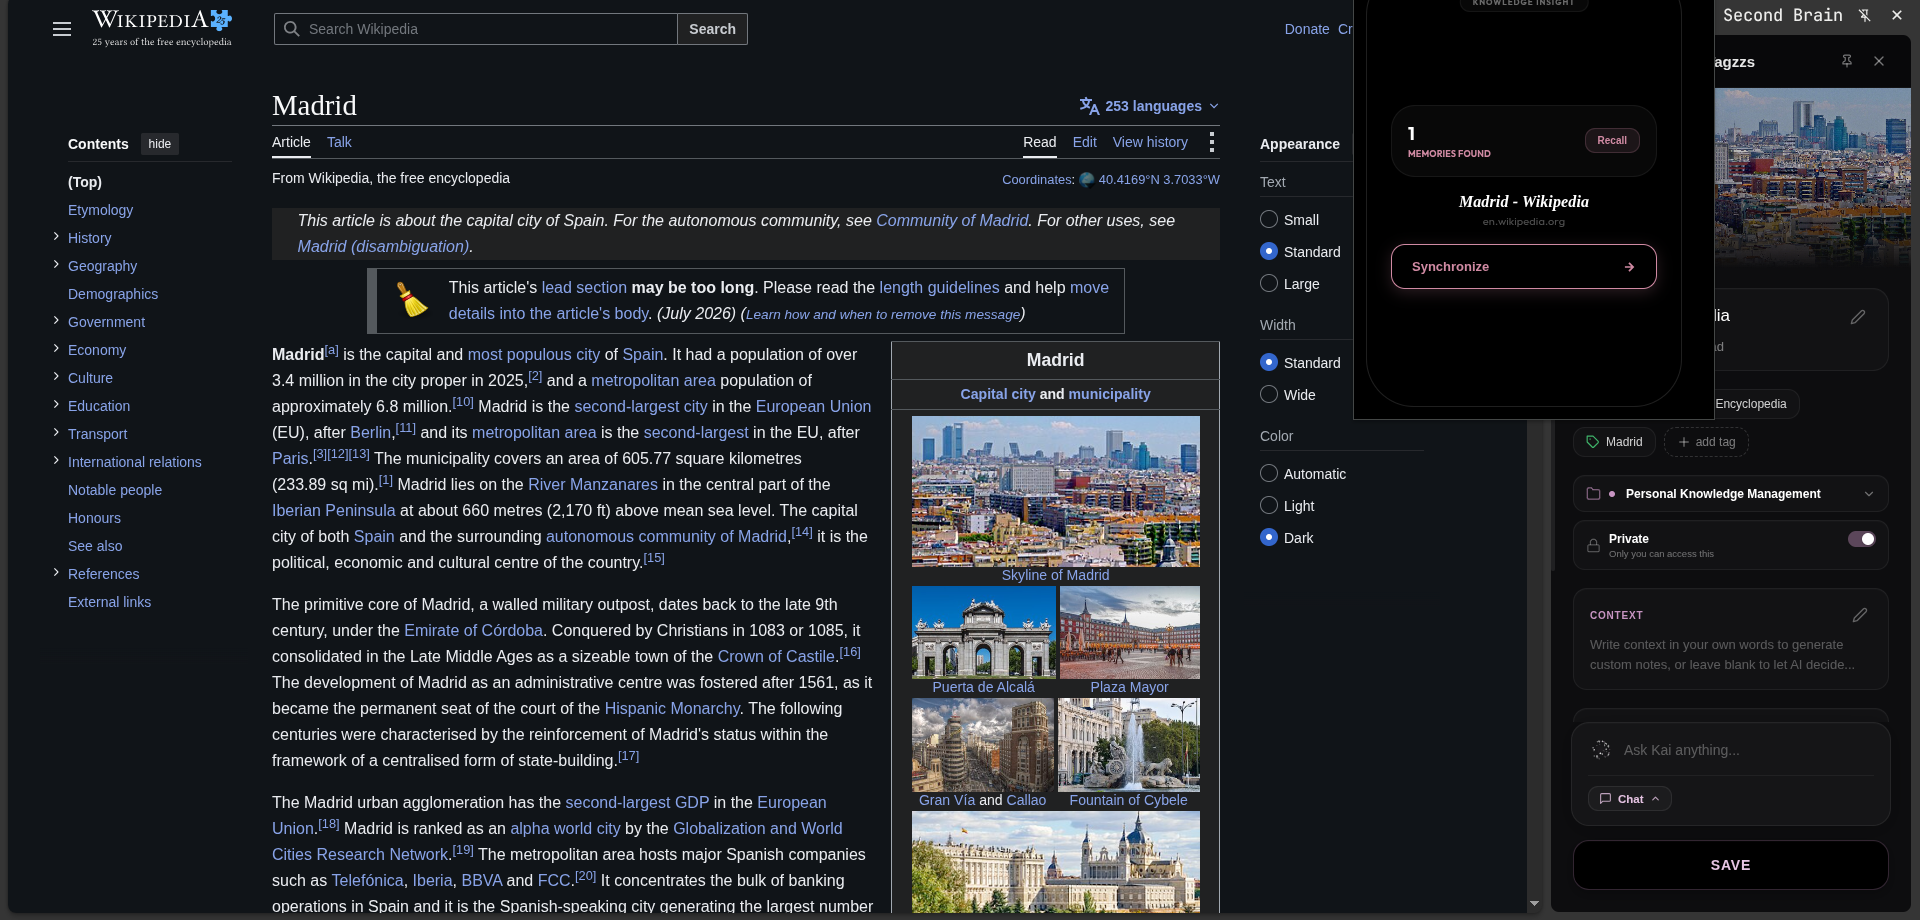Click the folder icon beside Personal Knowledge Management
Screen dimensions: 1920x920
pos(1594,494)
